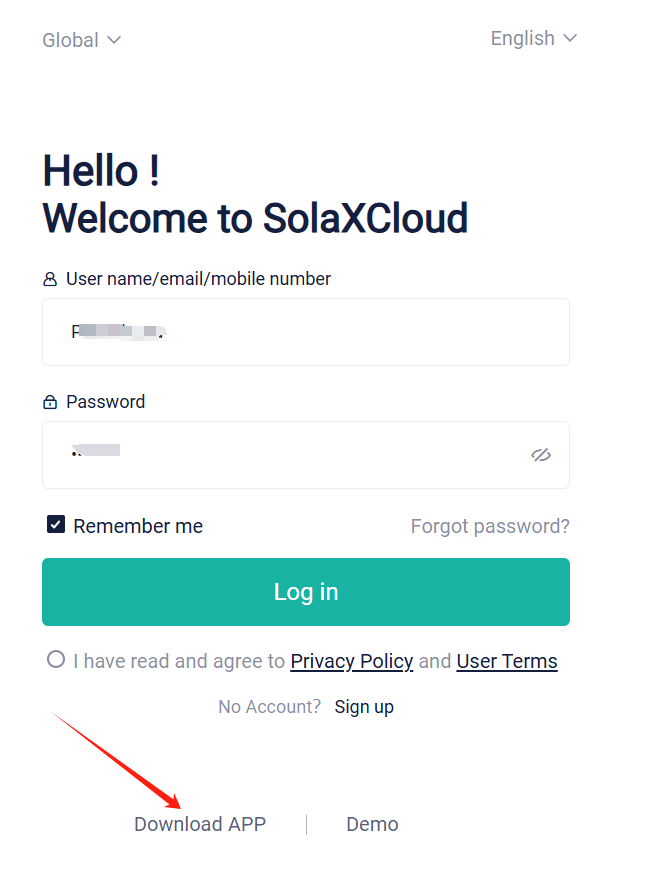
Task: Focus the Password input field
Action: 306,455
